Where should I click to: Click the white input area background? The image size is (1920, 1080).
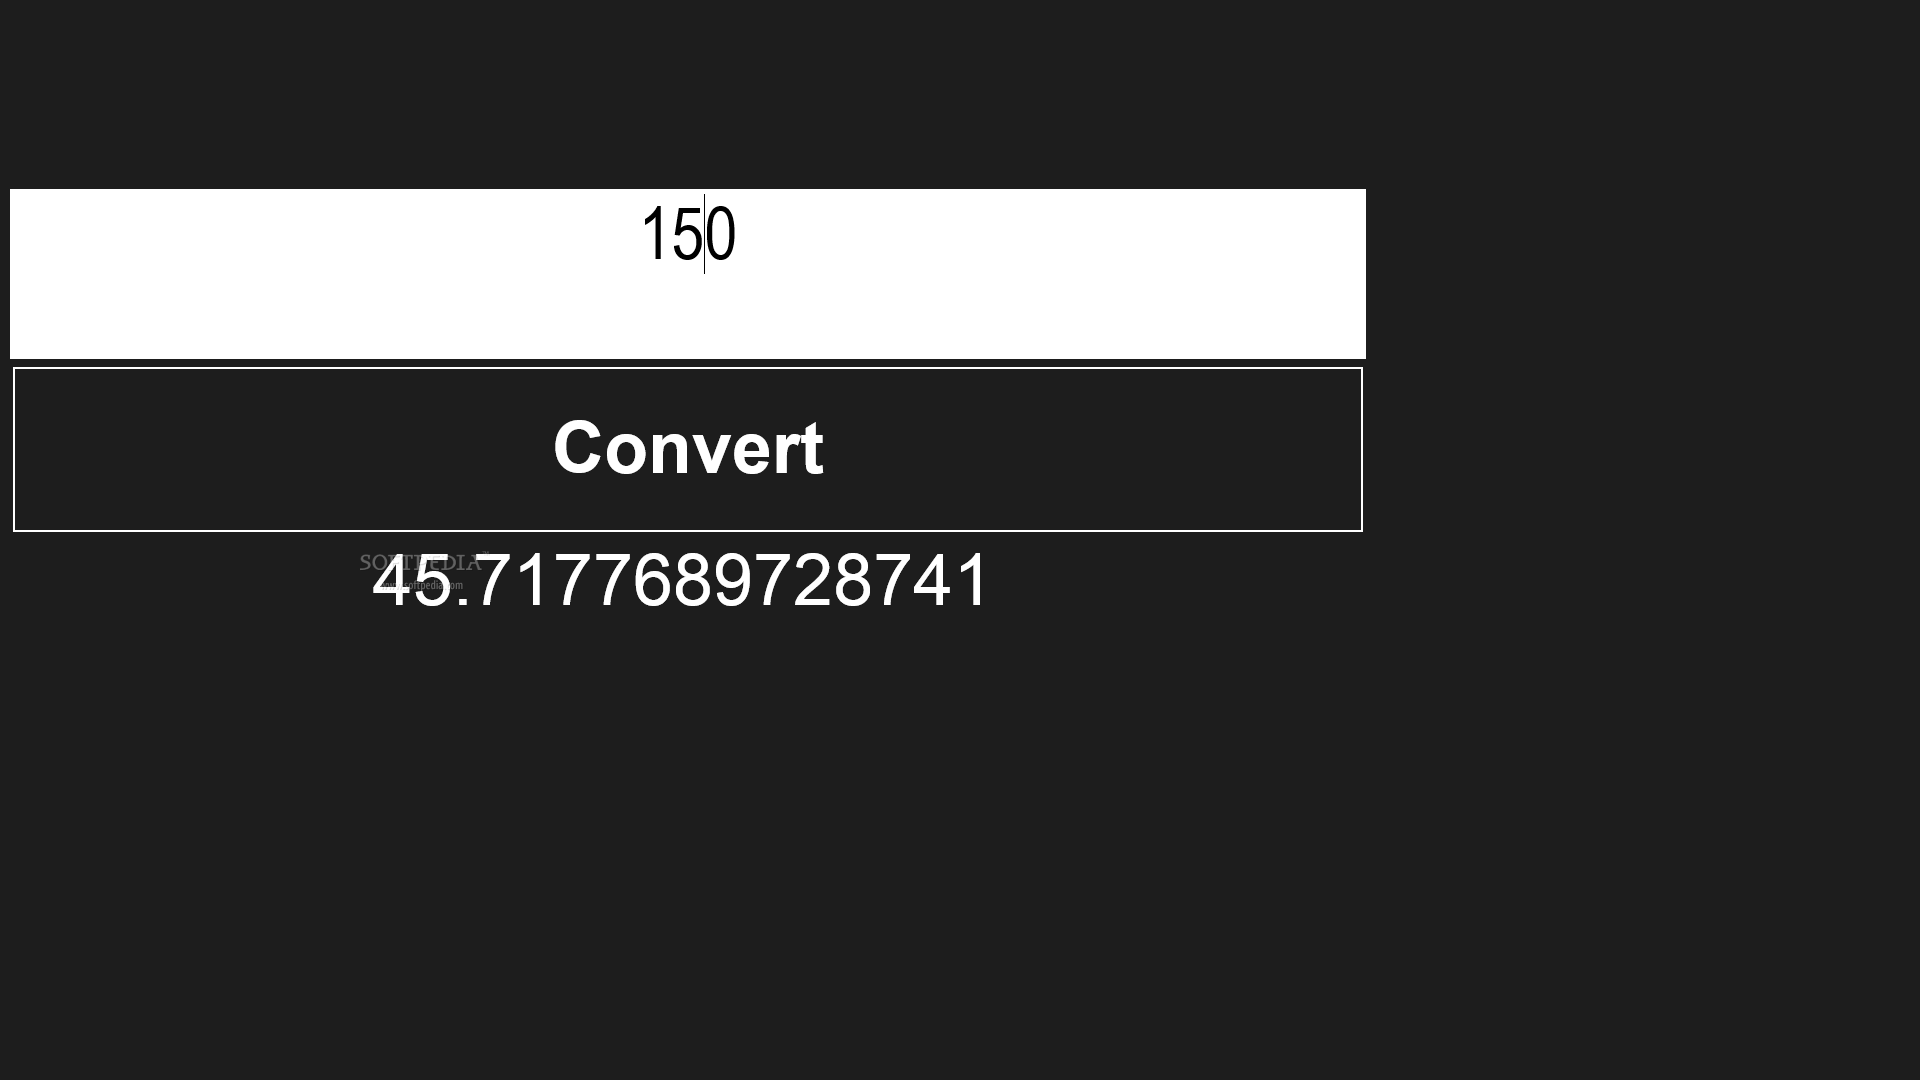(x=688, y=273)
